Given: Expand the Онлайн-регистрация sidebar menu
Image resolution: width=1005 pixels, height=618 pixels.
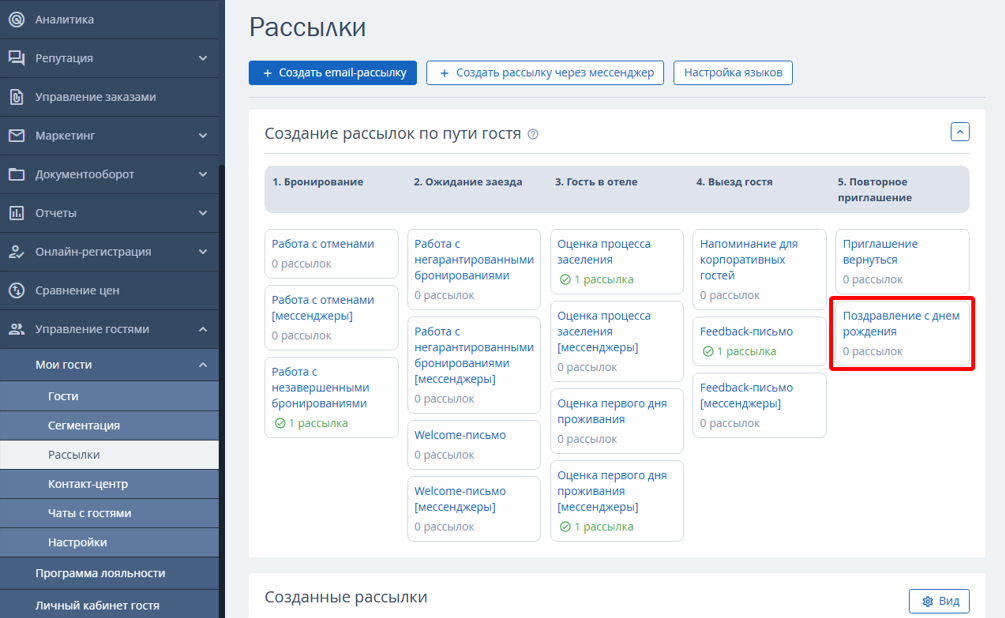Looking at the screenshot, I should point(203,252).
